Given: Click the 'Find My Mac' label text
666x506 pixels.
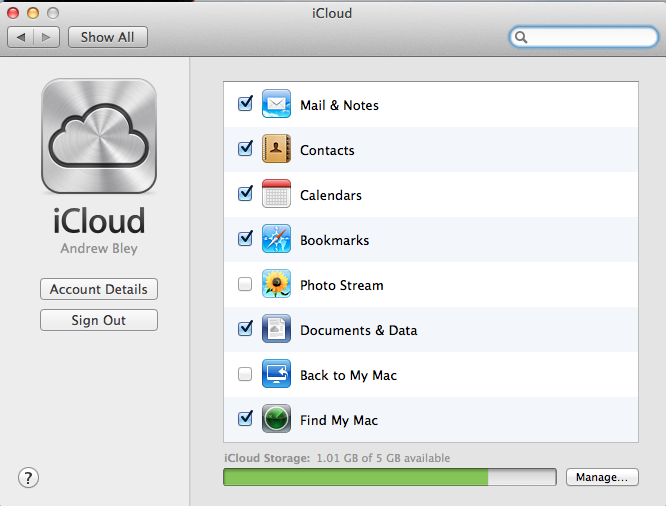Looking at the screenshot, I should (x=339, y=421).
